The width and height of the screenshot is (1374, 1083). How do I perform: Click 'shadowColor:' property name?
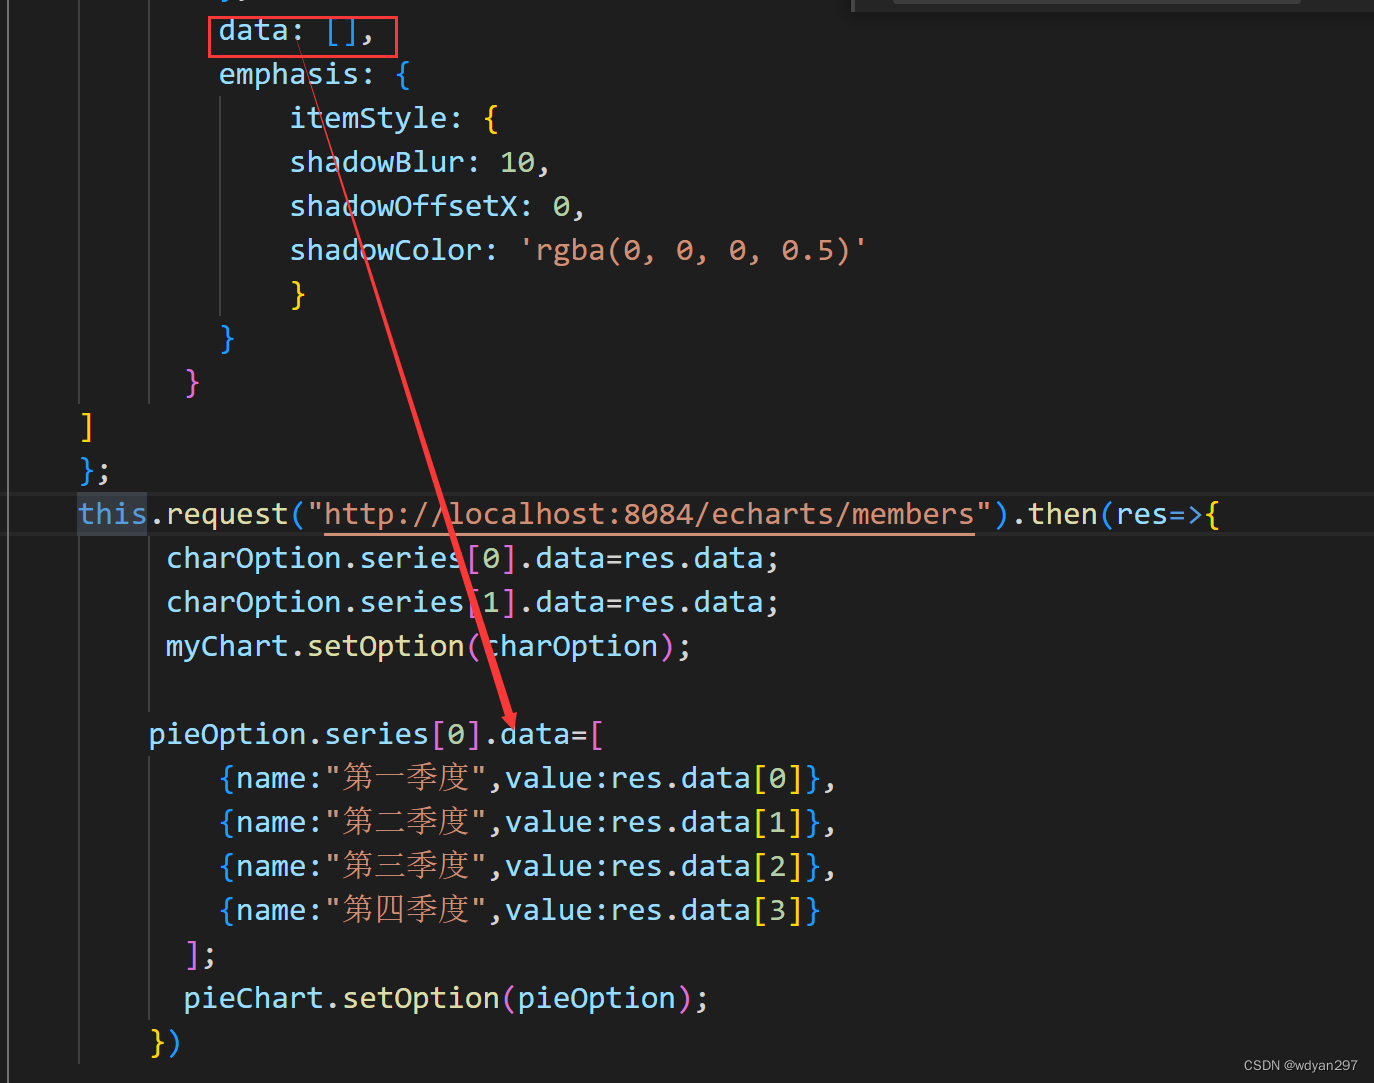(393, 250)
